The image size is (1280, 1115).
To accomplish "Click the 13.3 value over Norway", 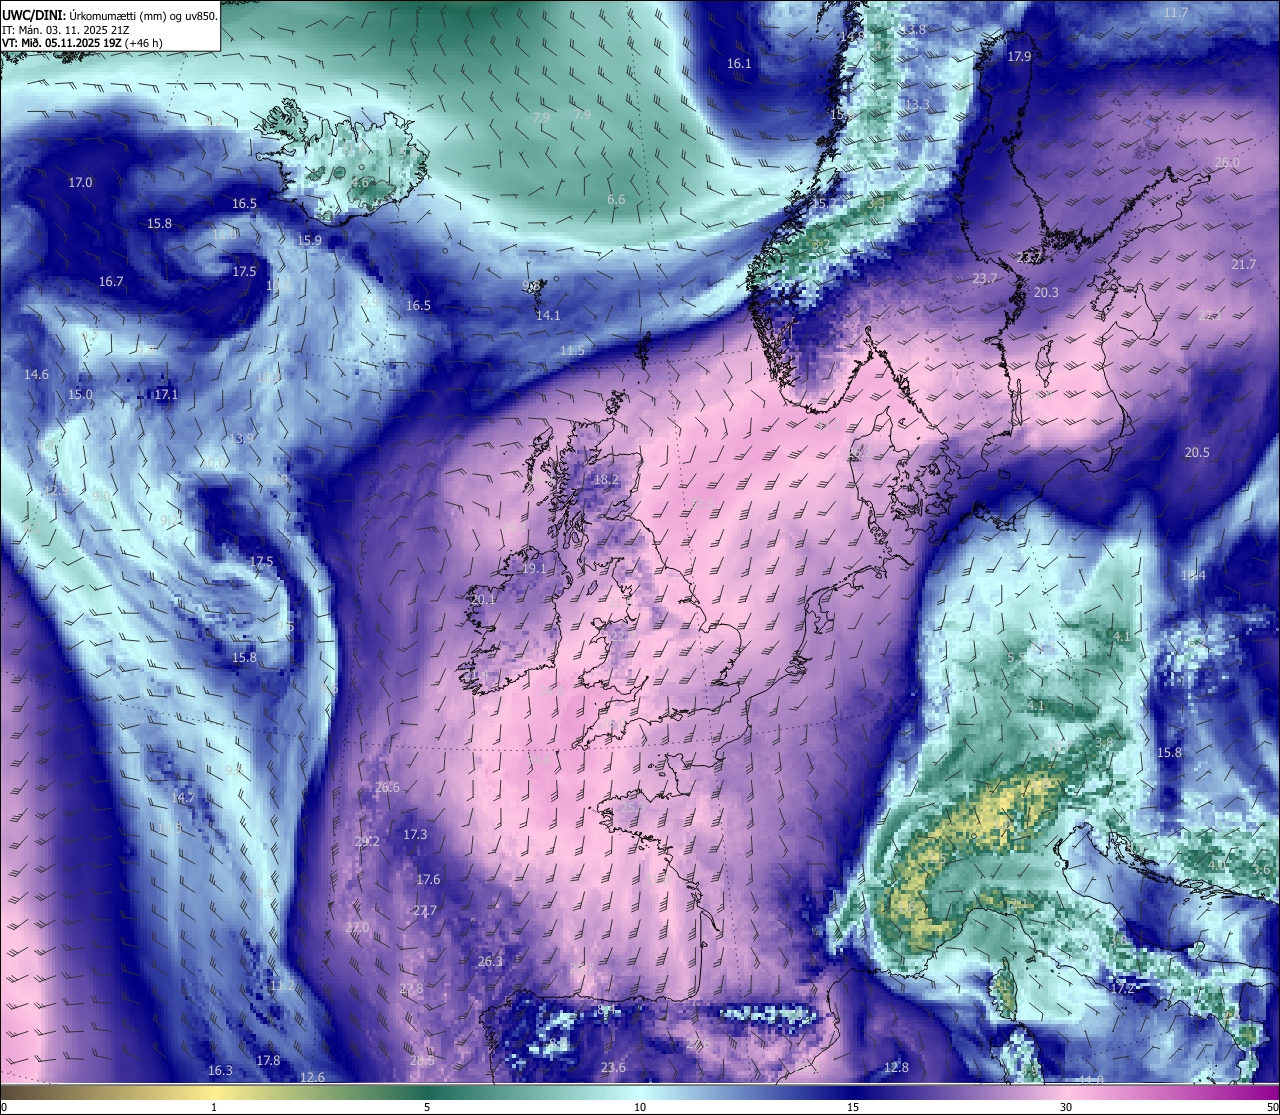I will click(x=916, y=104).
